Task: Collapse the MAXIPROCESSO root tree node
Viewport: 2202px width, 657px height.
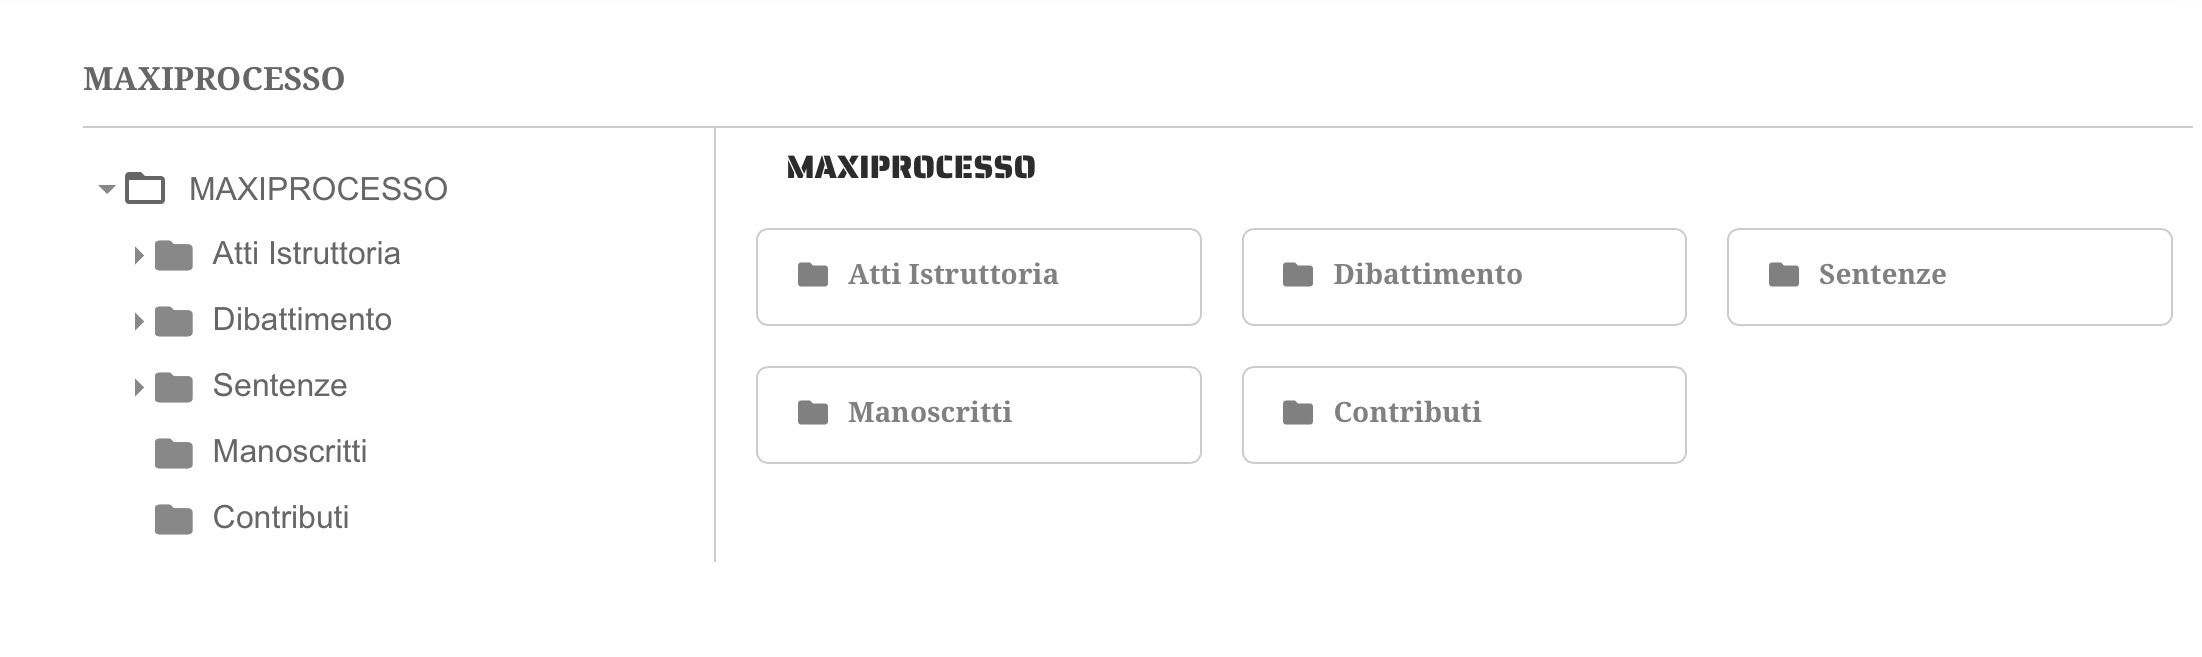Action: pos(107,189)
